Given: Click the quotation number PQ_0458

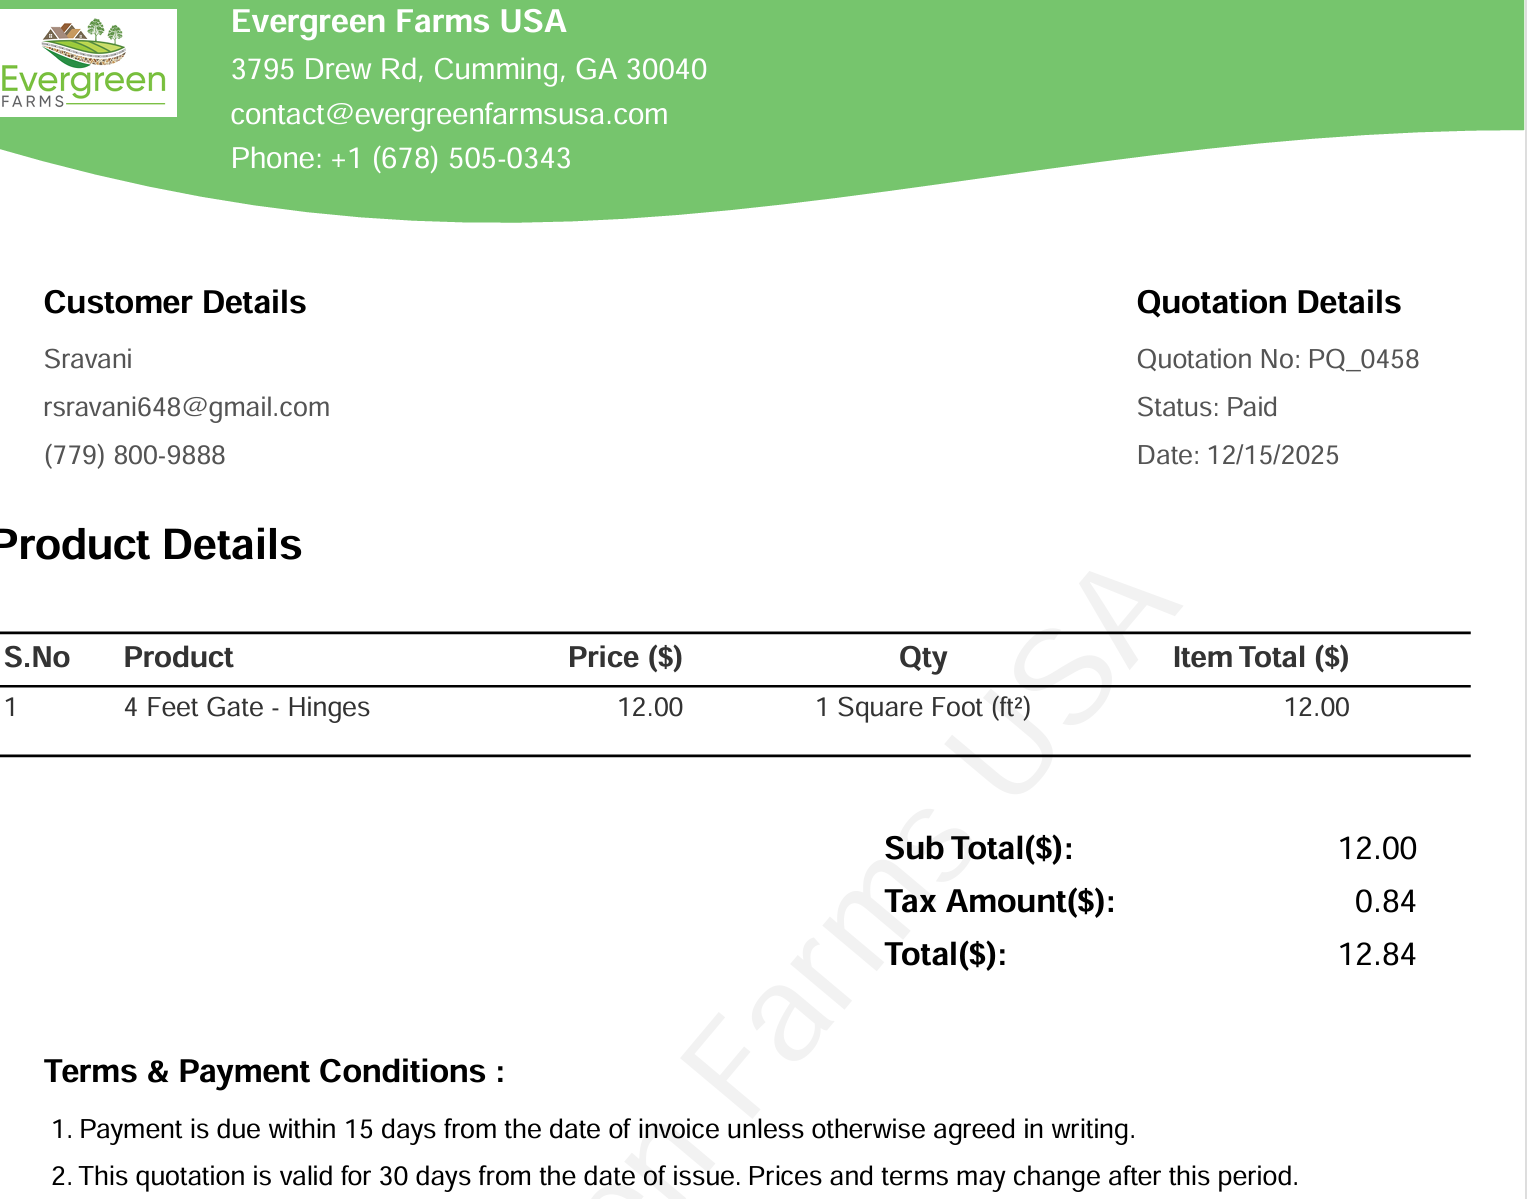Looking at the screenshot, I should pos(1363,359).
